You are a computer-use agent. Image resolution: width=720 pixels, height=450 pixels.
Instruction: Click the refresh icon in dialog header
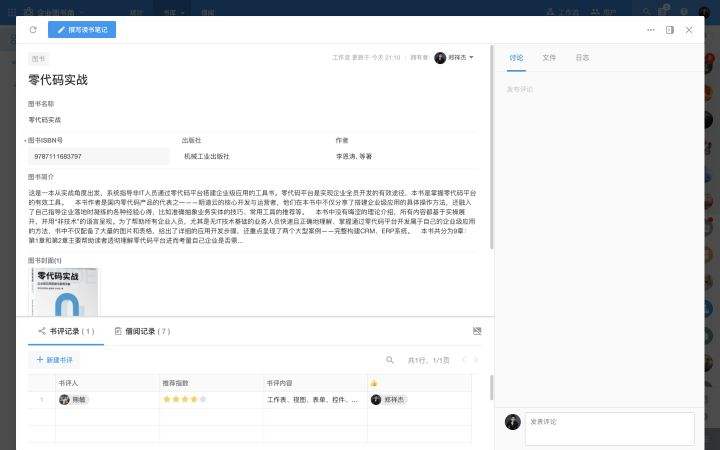[x=33, y=30]
